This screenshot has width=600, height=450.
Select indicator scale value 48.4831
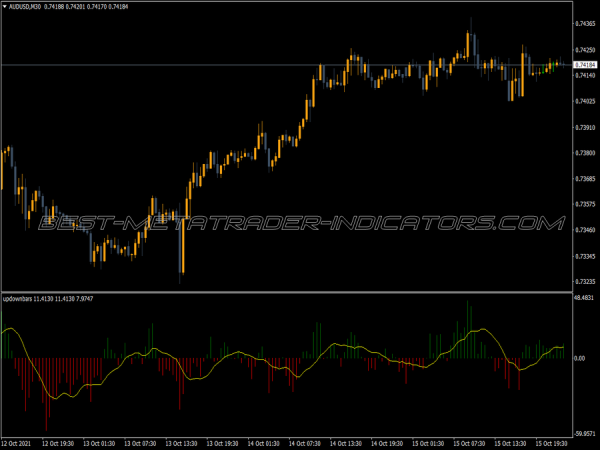584,298
